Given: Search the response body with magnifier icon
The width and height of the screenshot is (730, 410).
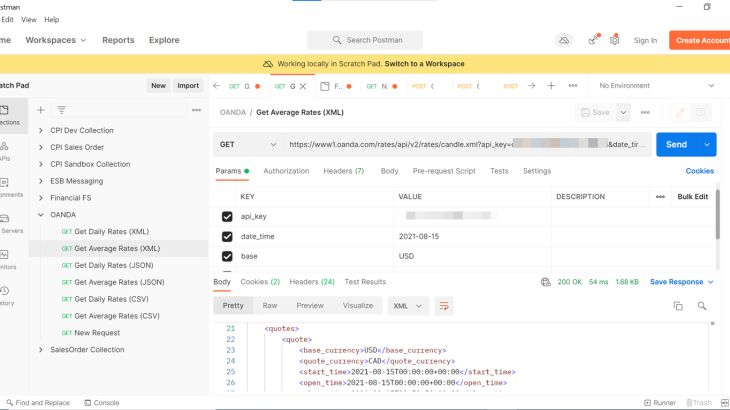Looking at the screenshot, I should pyautogui.click(x=702, y=306).
